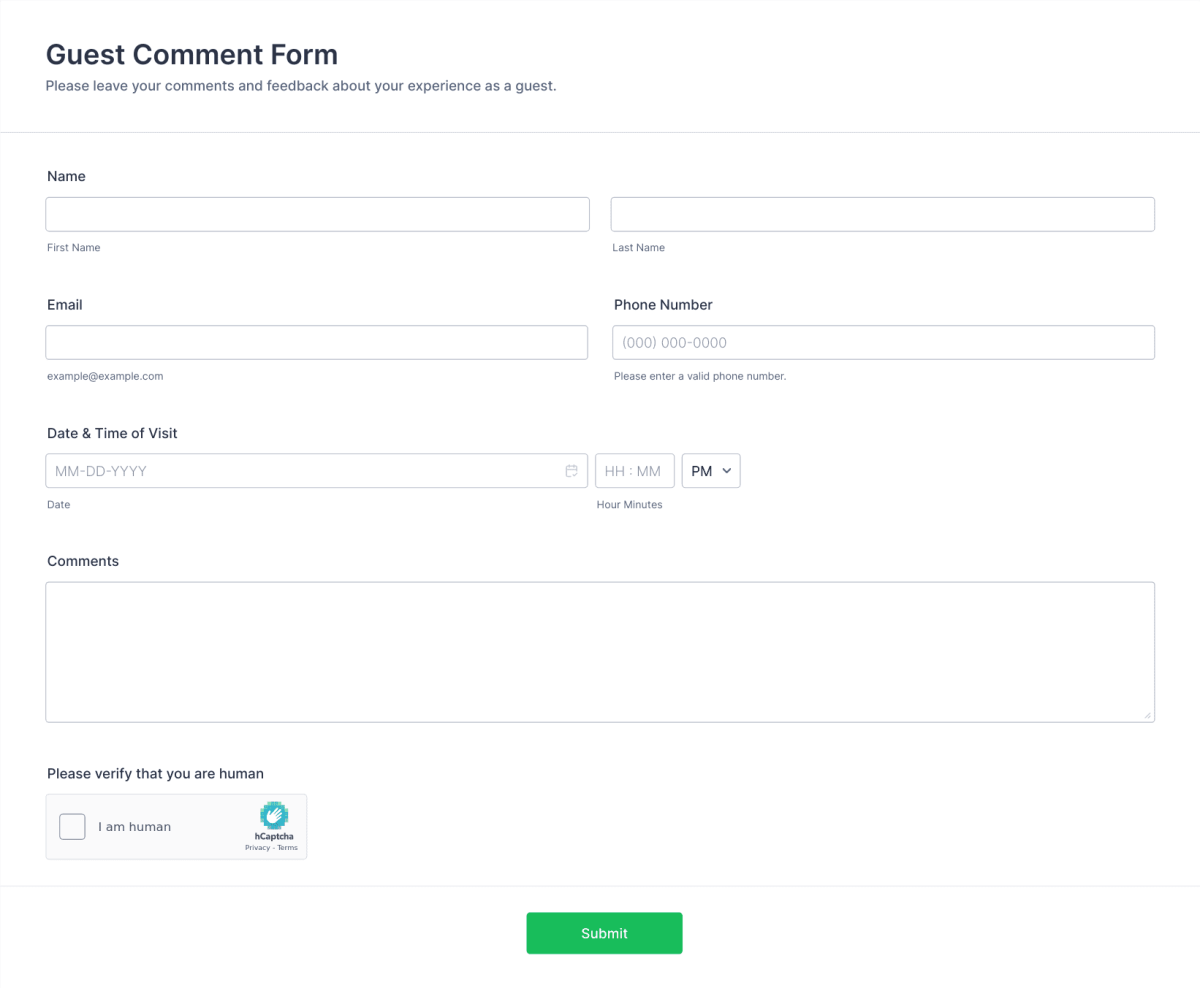Select the Email input field
Image resolution: width=1200 pixels, height=988 pixels.
[x=317, y=342]
